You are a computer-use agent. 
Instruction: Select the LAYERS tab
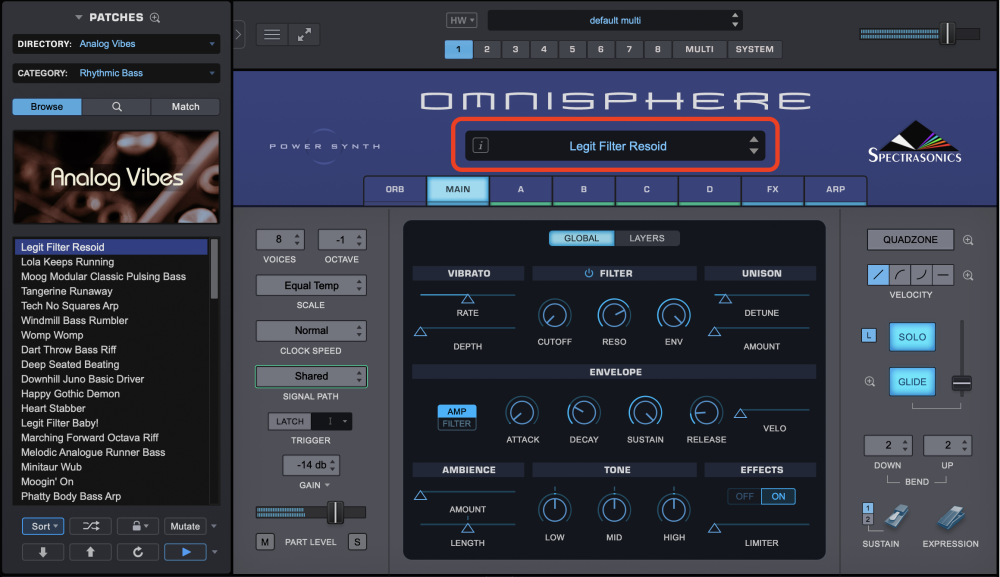[x=647, y=238]
